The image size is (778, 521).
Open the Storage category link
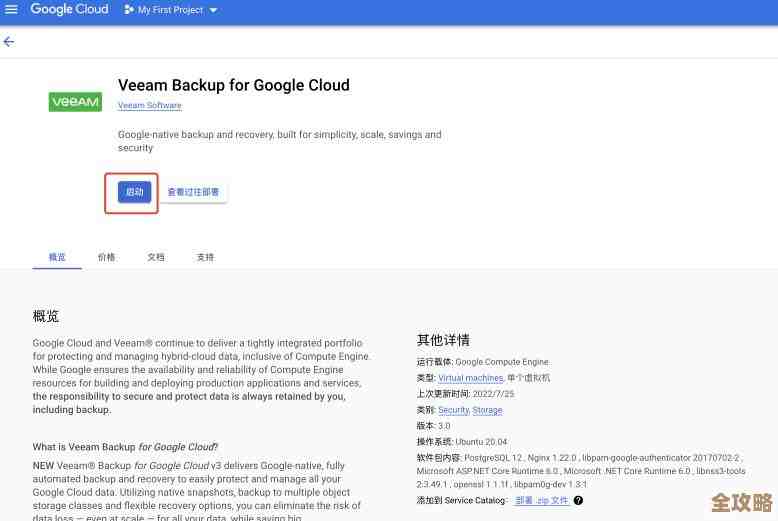(487, 410)
